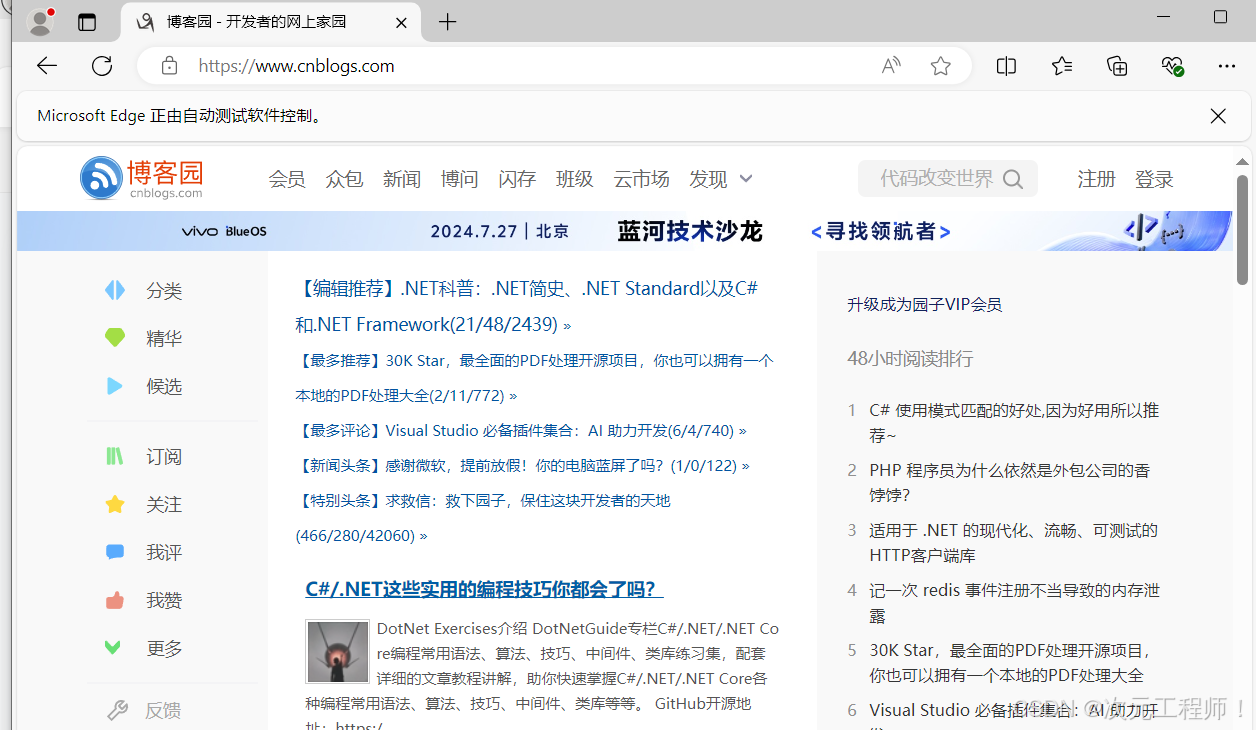
Task: Click the search magnifier icon
Action: tap(1013, 179)
